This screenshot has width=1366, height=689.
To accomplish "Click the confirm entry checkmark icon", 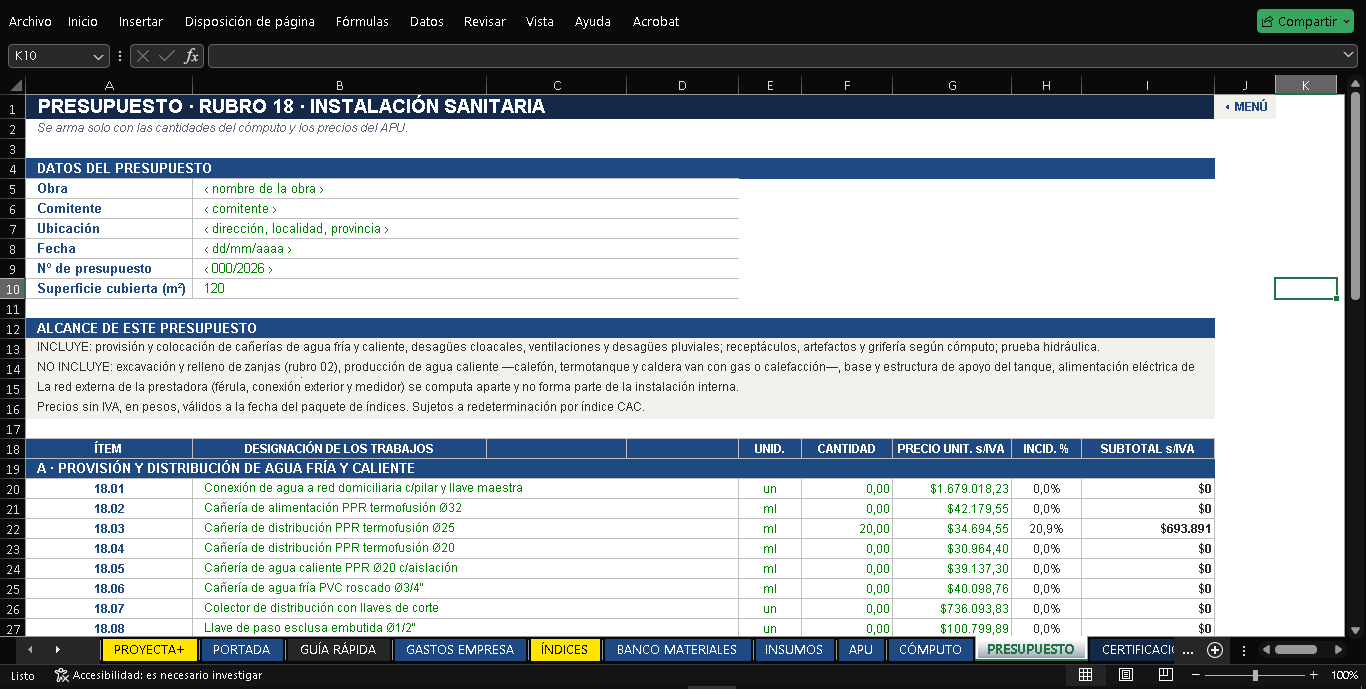I will 167,56.
